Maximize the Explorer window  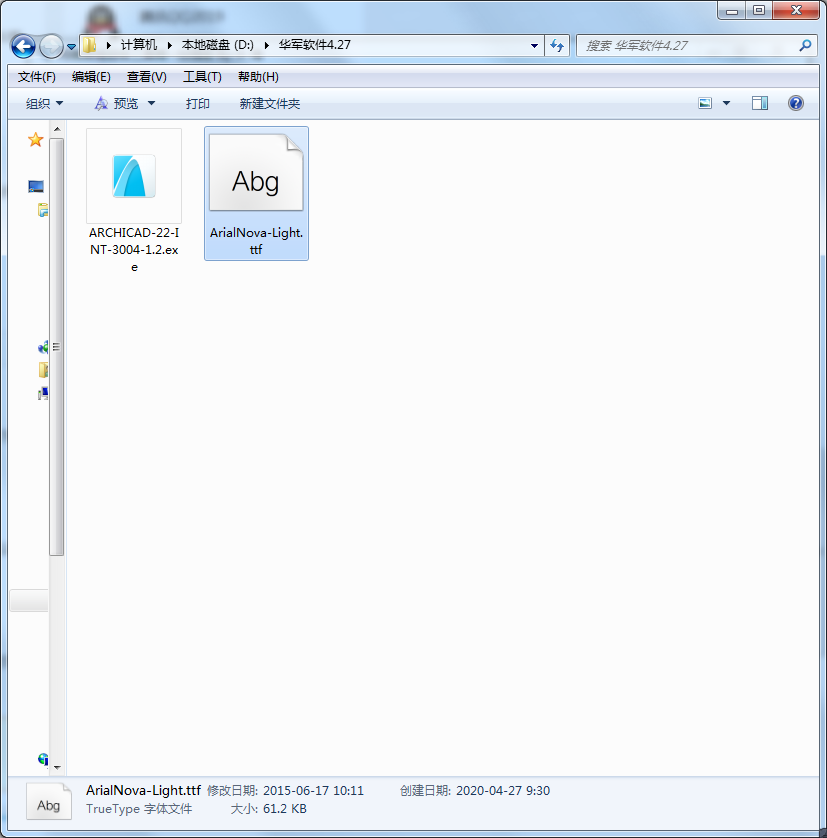[x=759, y=11]
